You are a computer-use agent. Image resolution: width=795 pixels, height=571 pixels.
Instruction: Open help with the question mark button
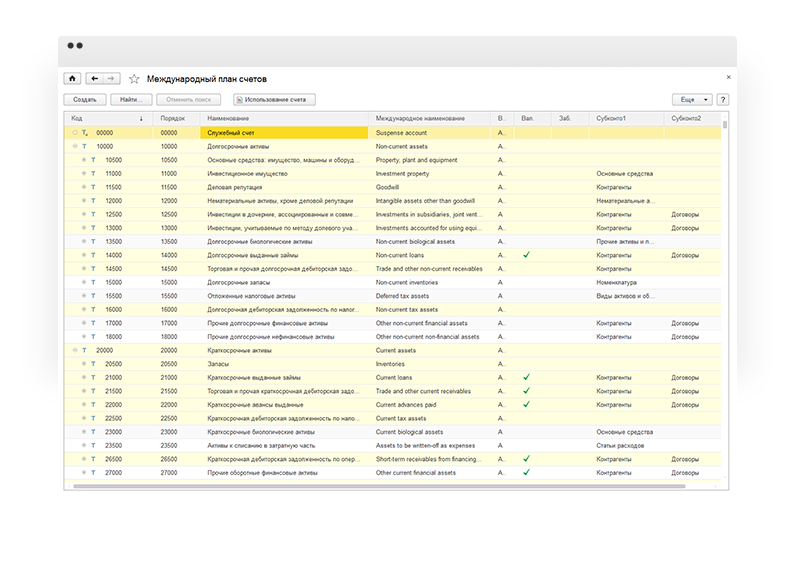tap(722, 99)
